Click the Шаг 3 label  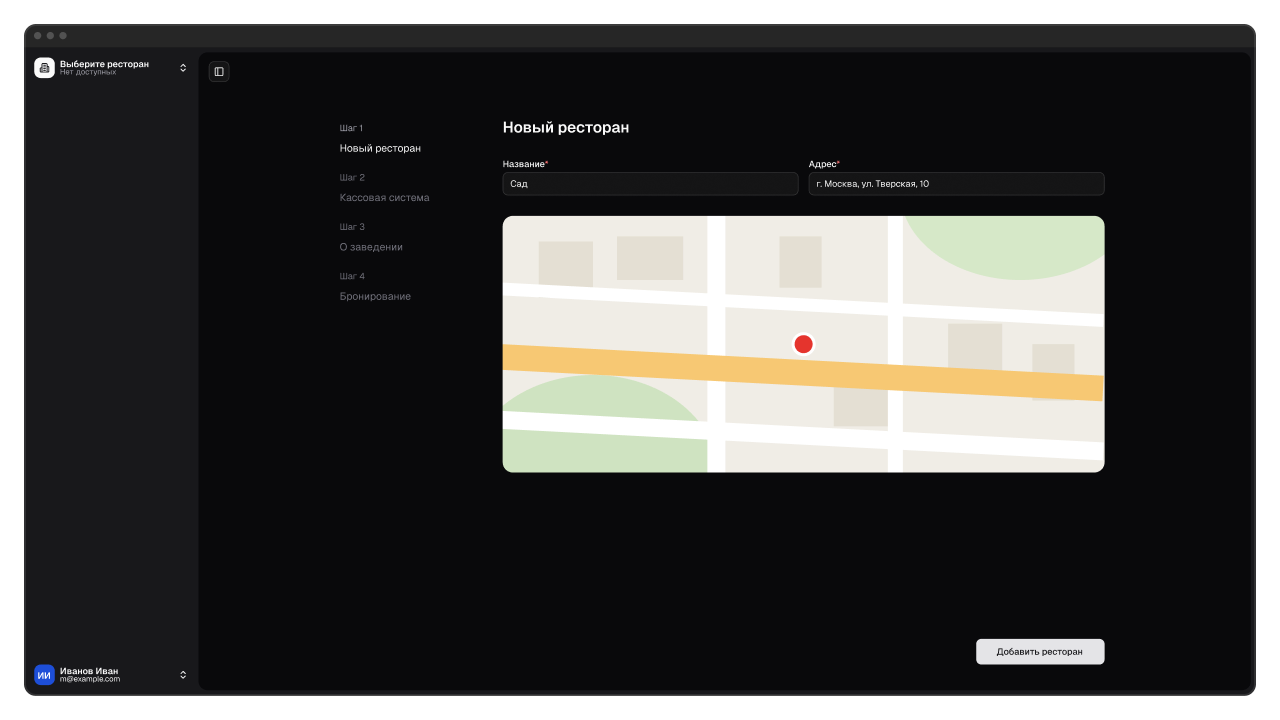point(352,227)
